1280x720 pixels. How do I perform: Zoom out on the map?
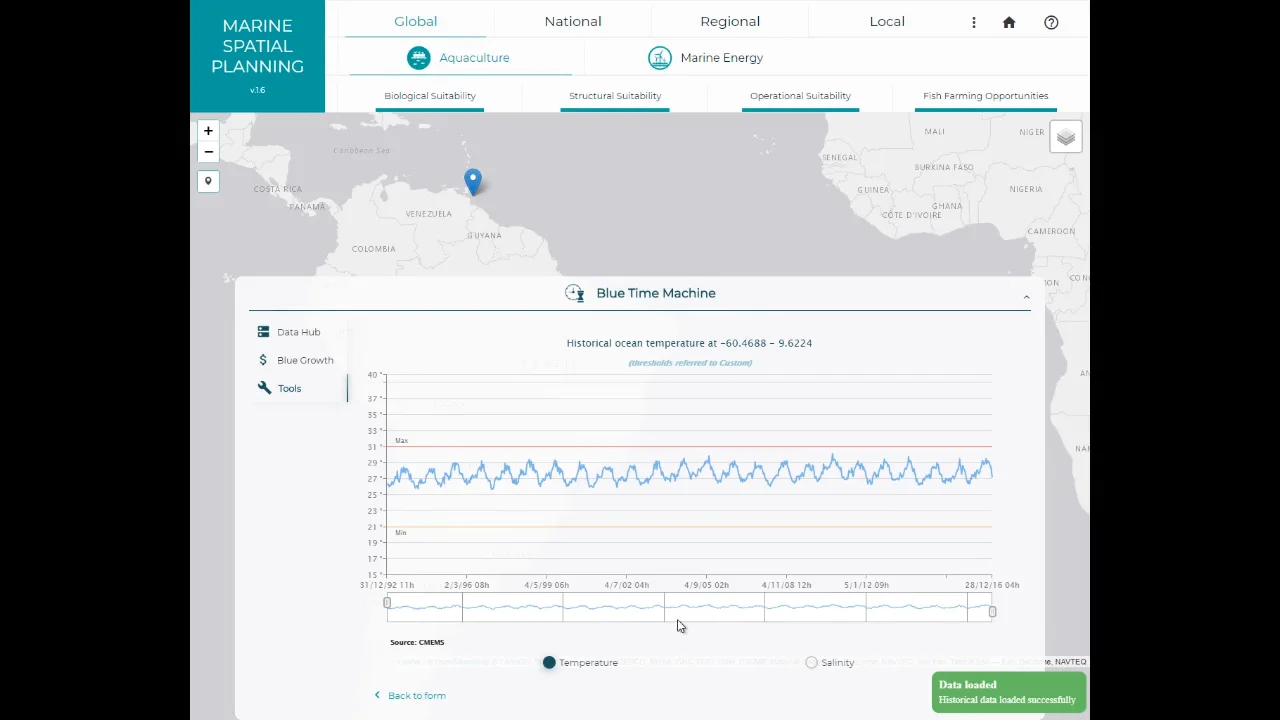click(x=208, y=152)
